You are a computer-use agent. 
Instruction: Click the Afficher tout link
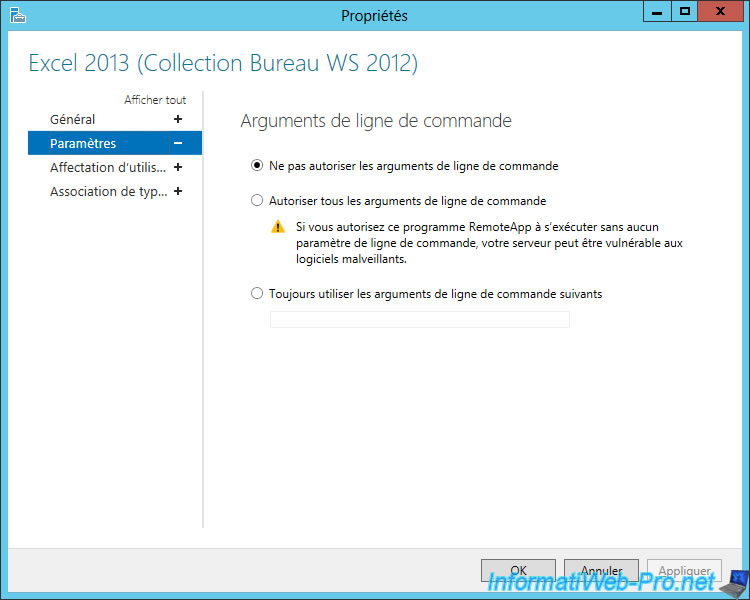pos(155,100)
